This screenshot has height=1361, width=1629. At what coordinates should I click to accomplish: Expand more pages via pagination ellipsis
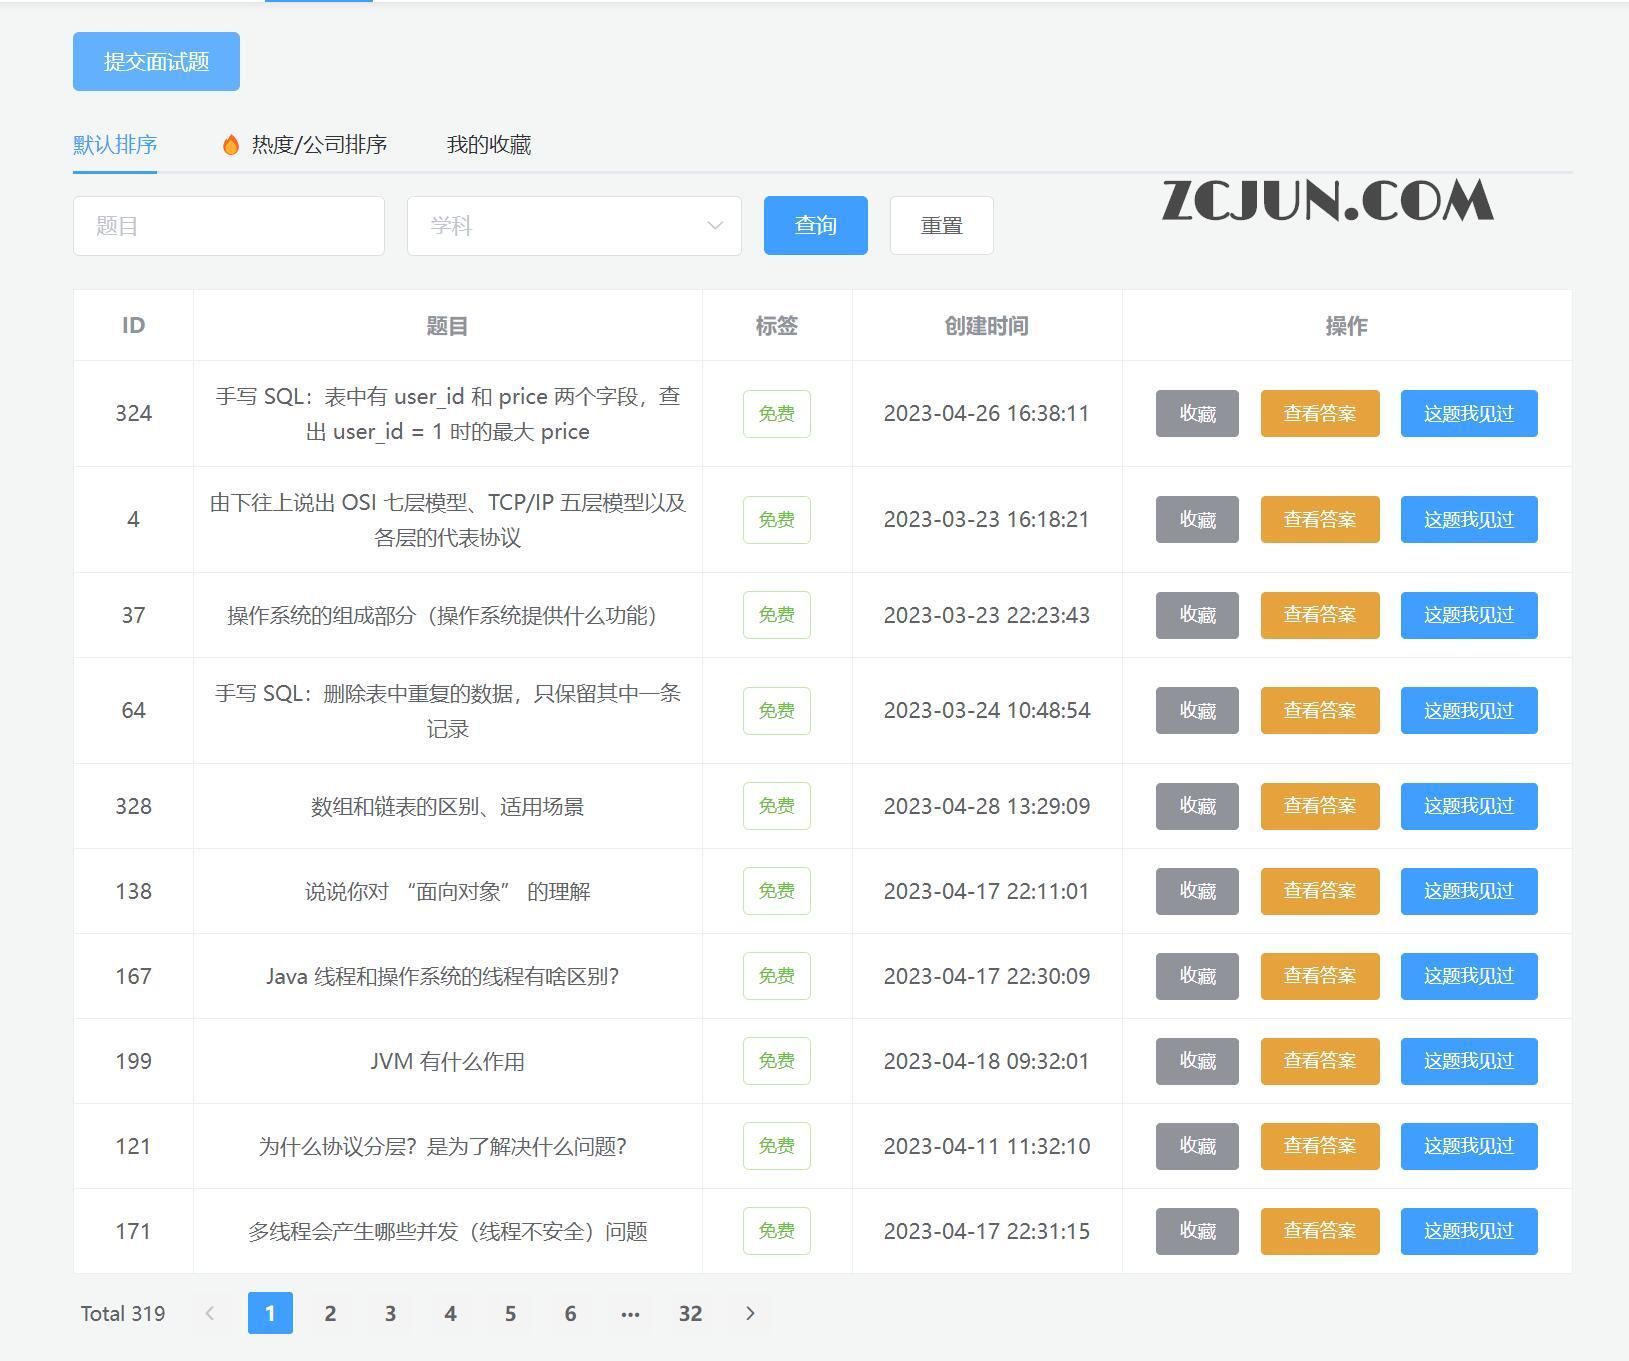tap(630, 1314)
